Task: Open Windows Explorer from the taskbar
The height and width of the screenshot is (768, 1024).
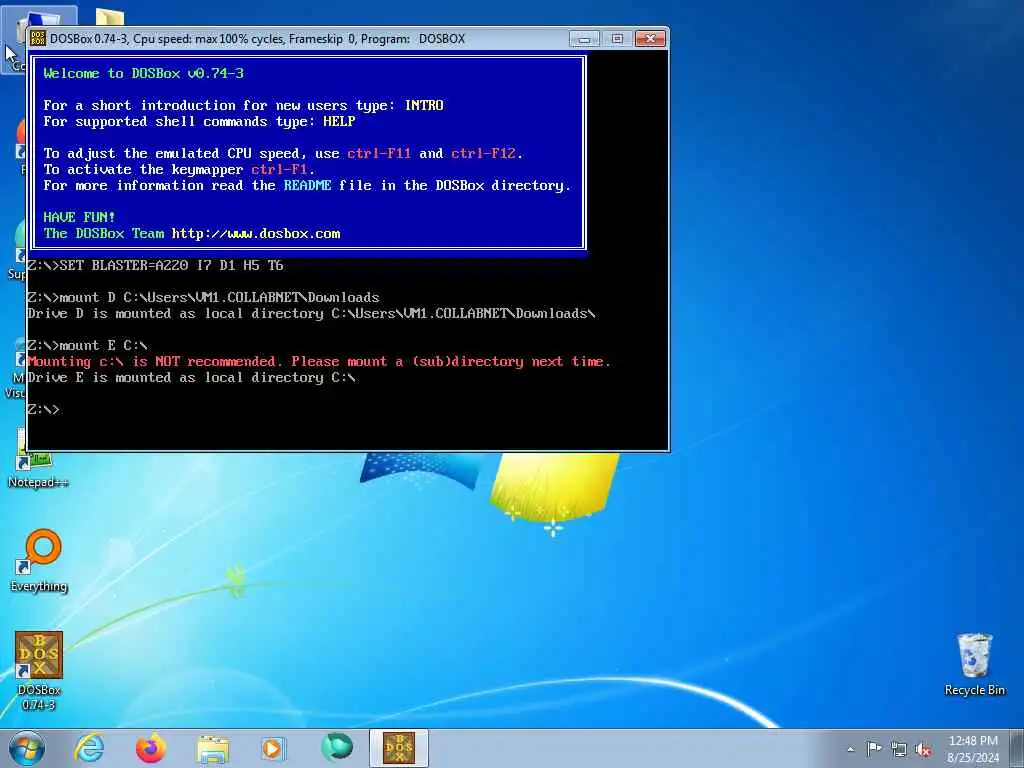Action: tap(213, 750)
